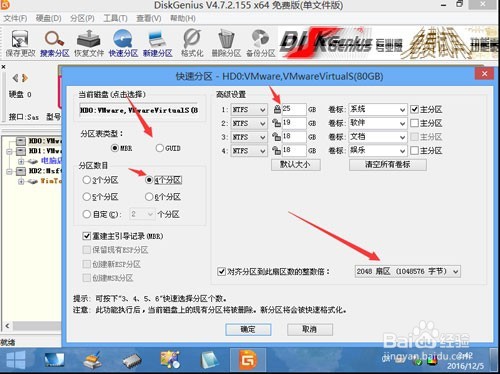The height and width of the screenshot is (374, 500).
Task: Select GUID partition table type
Action: tap(160, 148)
